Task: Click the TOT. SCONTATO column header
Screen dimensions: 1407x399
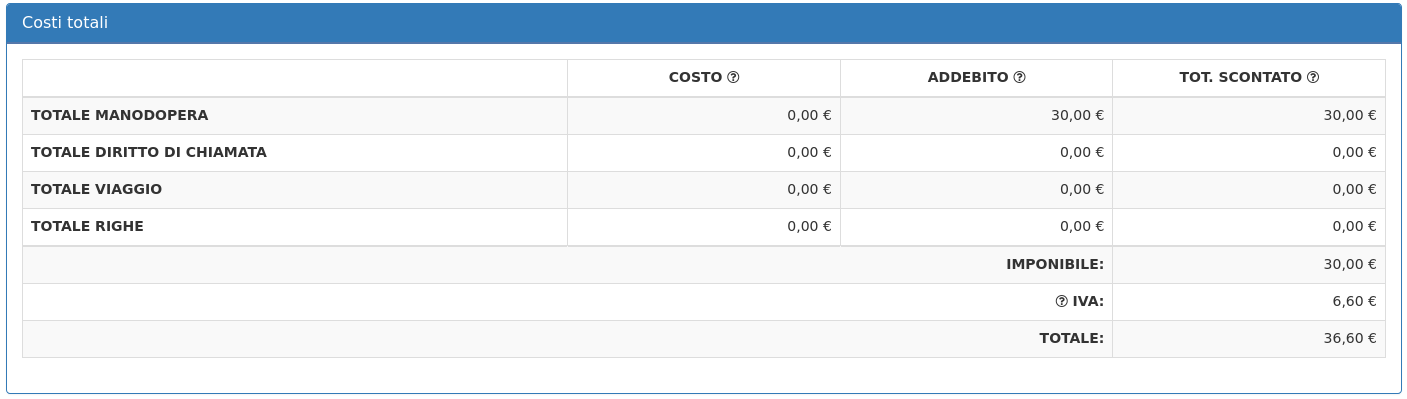Action: click(x=1240, y=78)
